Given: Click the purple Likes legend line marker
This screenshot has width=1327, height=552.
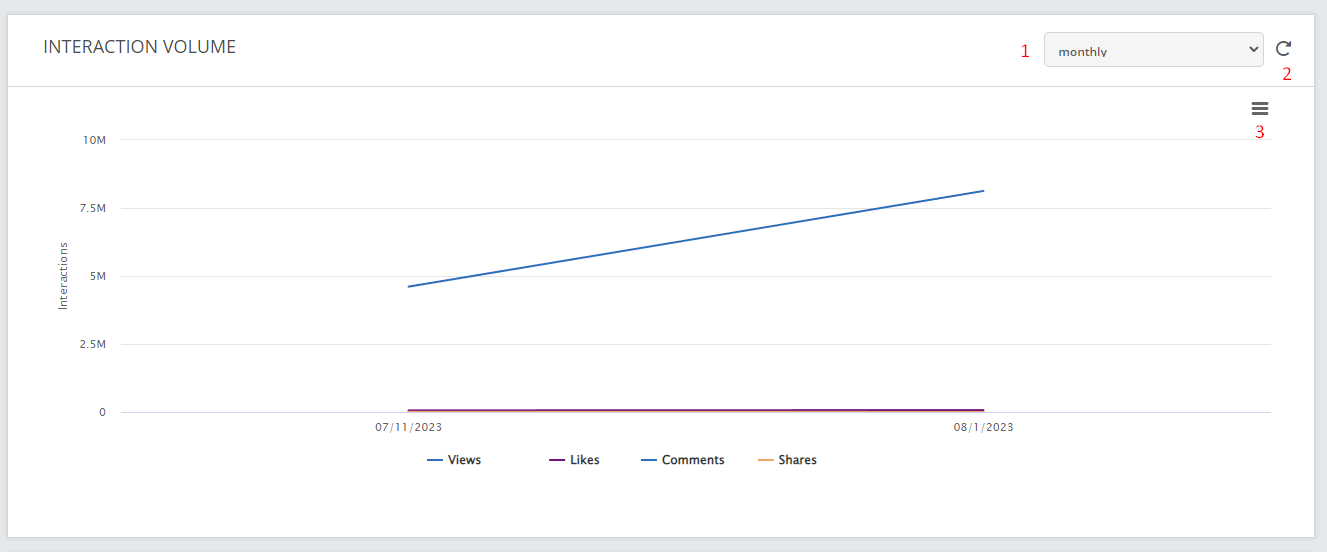Looking at the screenshot, I should (557, 460).
